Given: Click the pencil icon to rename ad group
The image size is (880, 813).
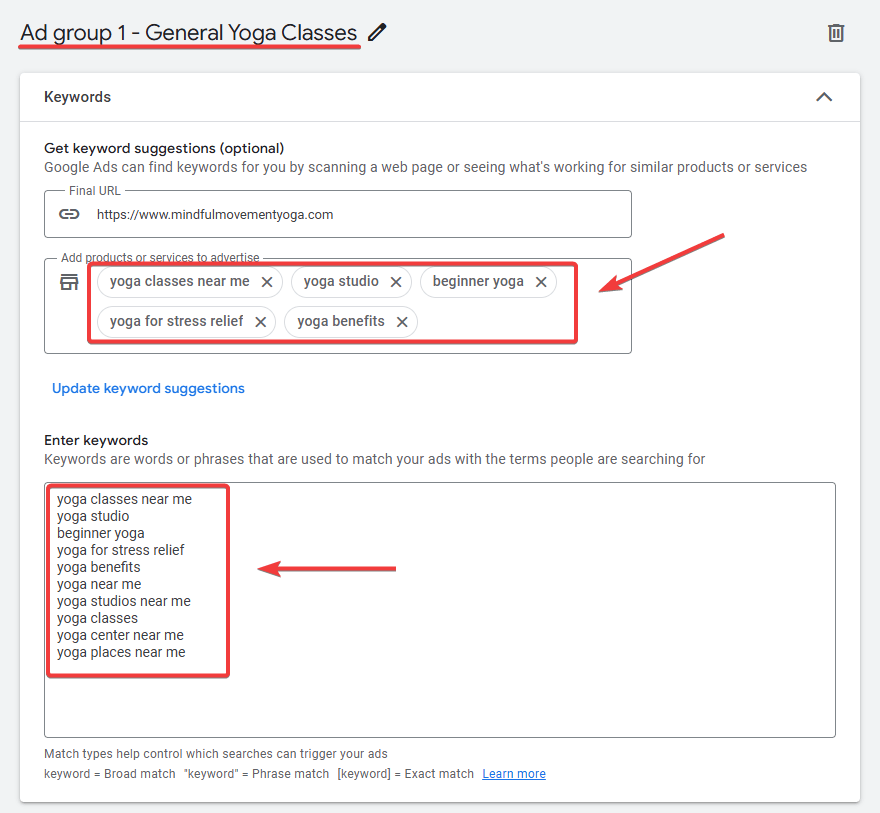Looking at the screenshot, I should (x=377, y=33).
